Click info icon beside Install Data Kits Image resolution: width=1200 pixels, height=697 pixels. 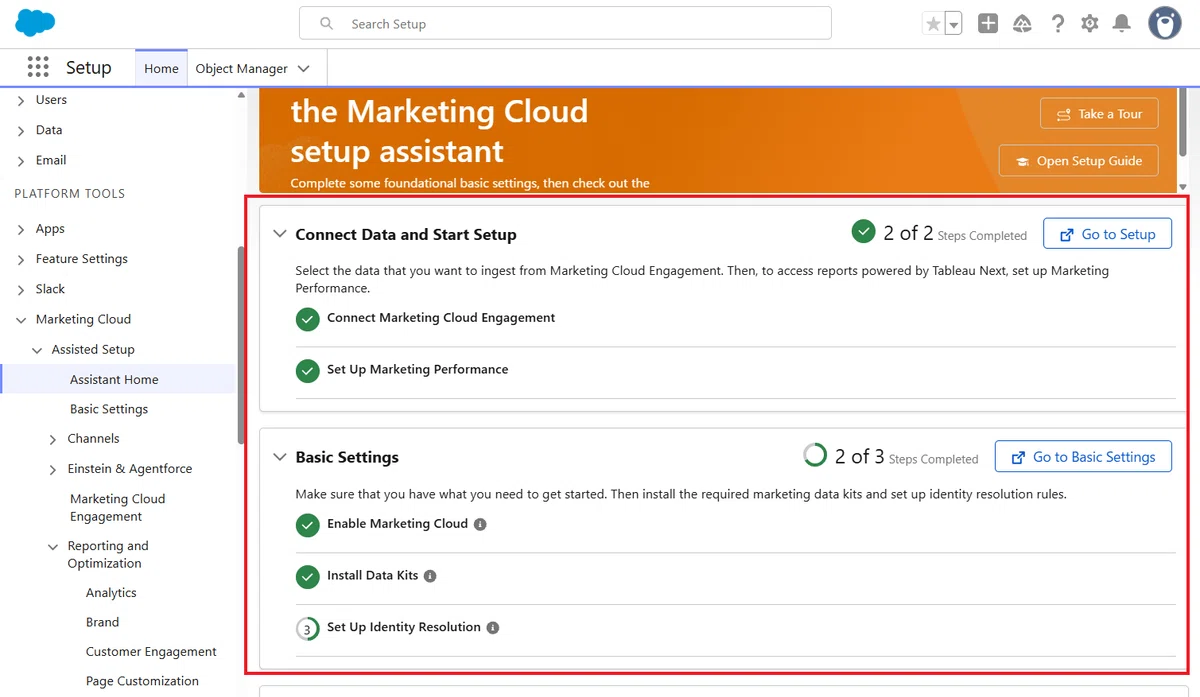[430, 576]
